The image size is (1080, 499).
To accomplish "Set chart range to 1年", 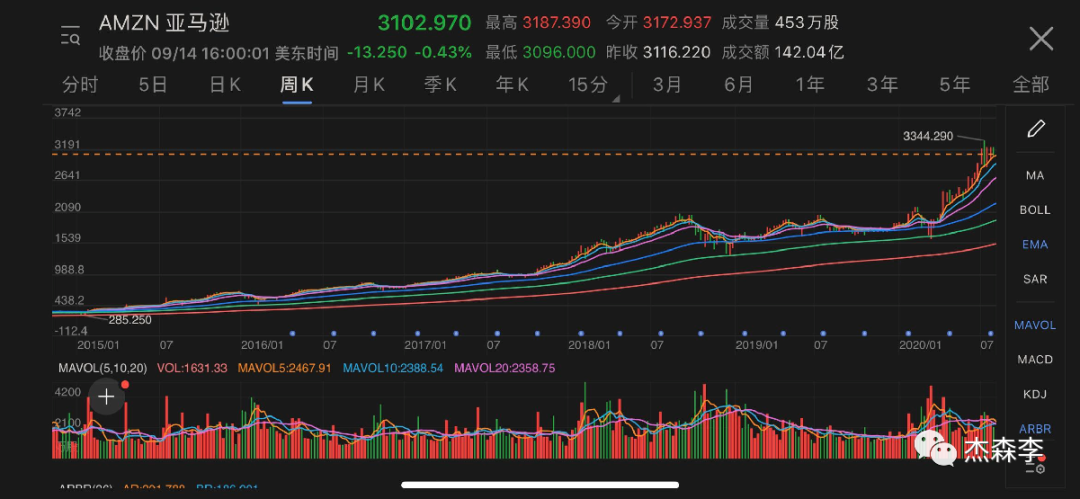I will pos(810,85).
